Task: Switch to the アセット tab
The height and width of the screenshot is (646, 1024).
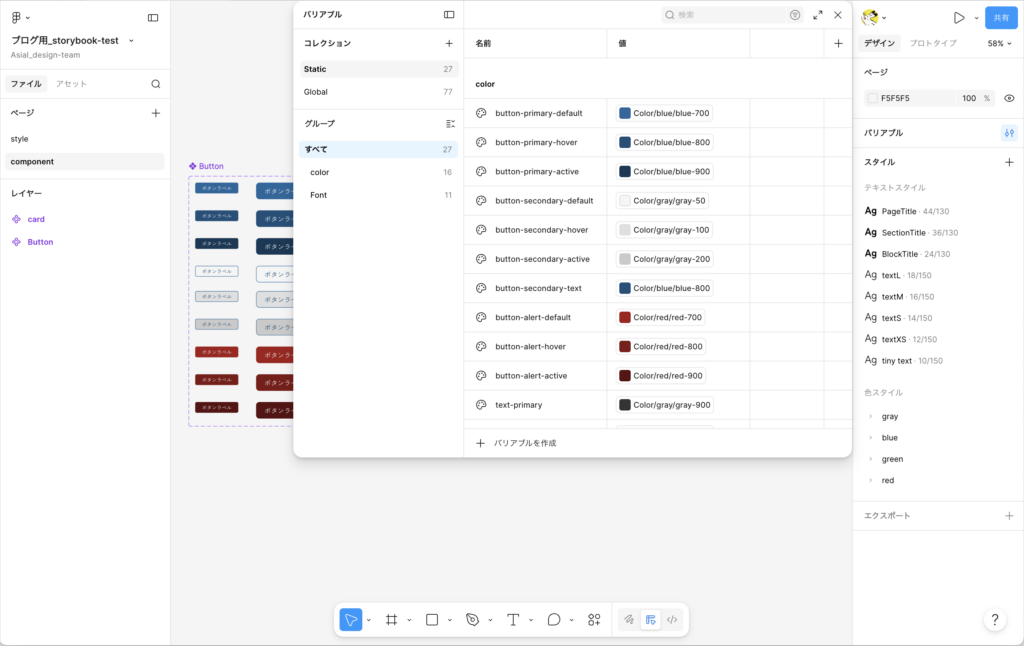Action: pyautogui.click(x=71, y=84)
